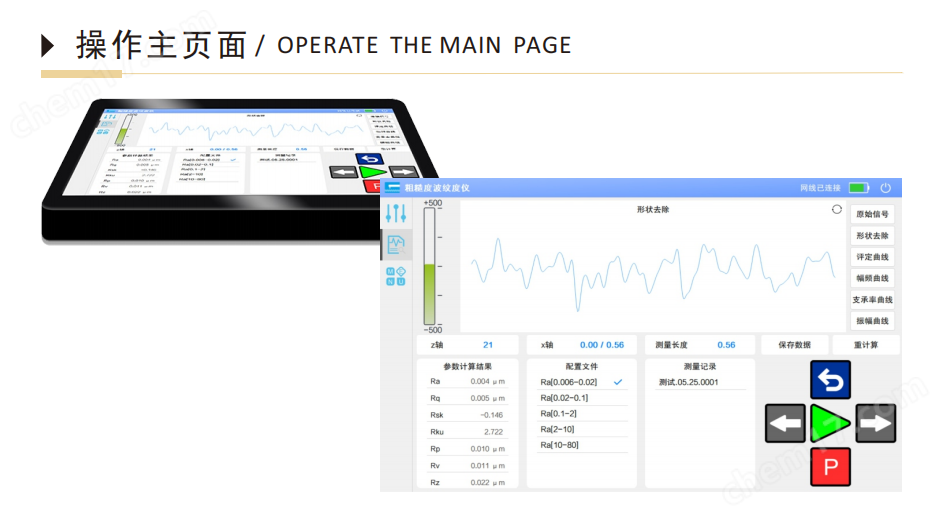The width and height of the screenshot is (940, 516).
Task: Show the 原始信号 curve
Action: point(872,215)
